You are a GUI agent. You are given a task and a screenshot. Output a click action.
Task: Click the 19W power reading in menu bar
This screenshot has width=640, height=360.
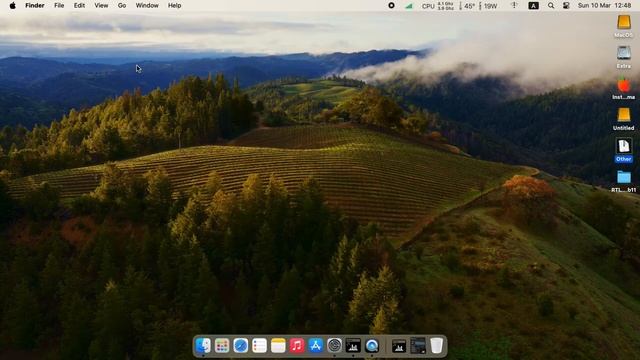488,6
